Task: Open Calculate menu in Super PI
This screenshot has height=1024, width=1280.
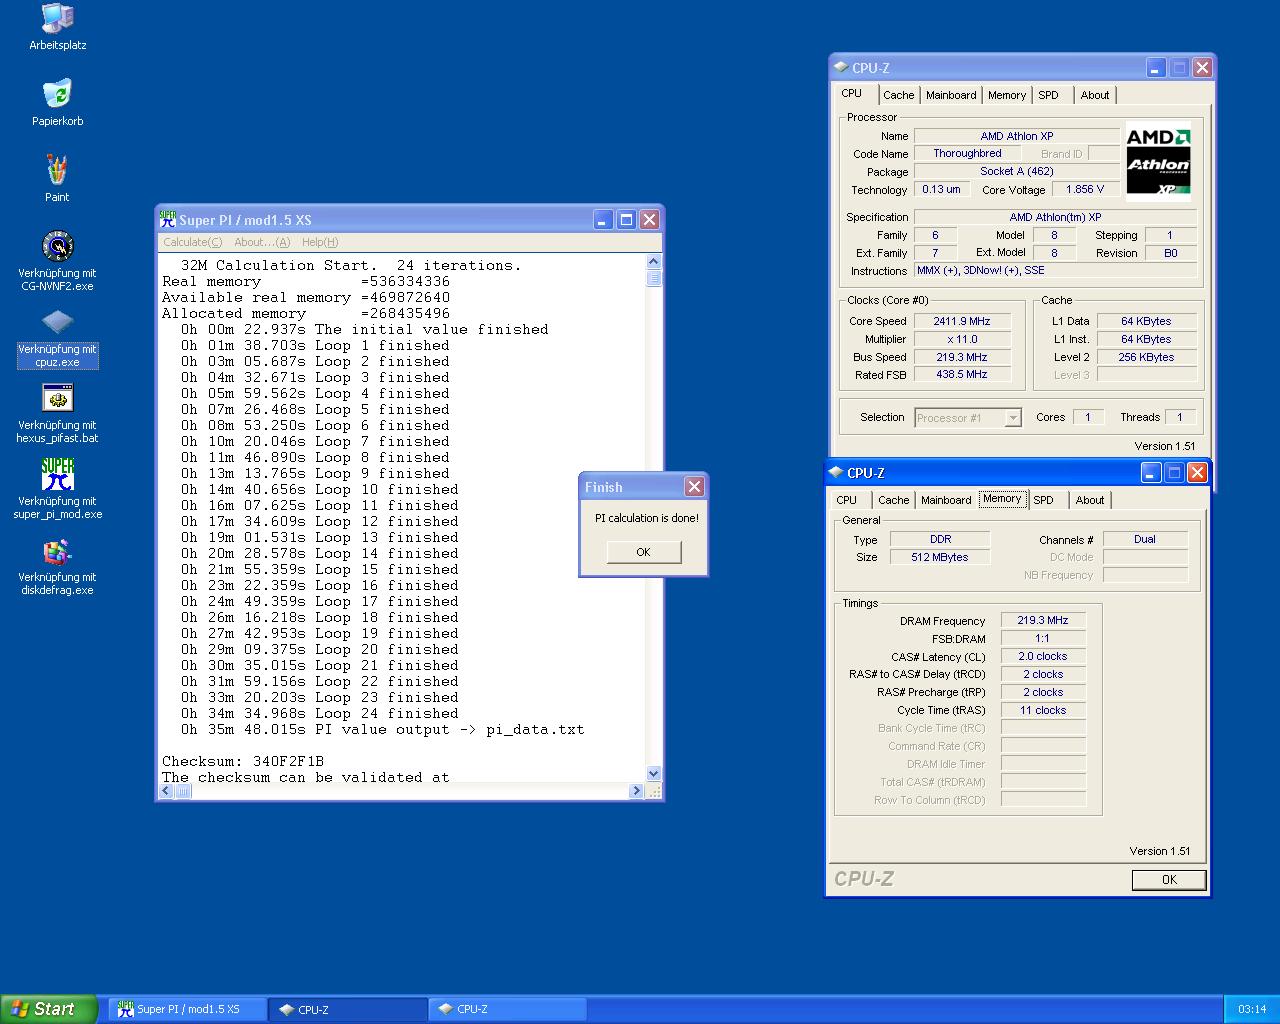Action: pos(193,242)
